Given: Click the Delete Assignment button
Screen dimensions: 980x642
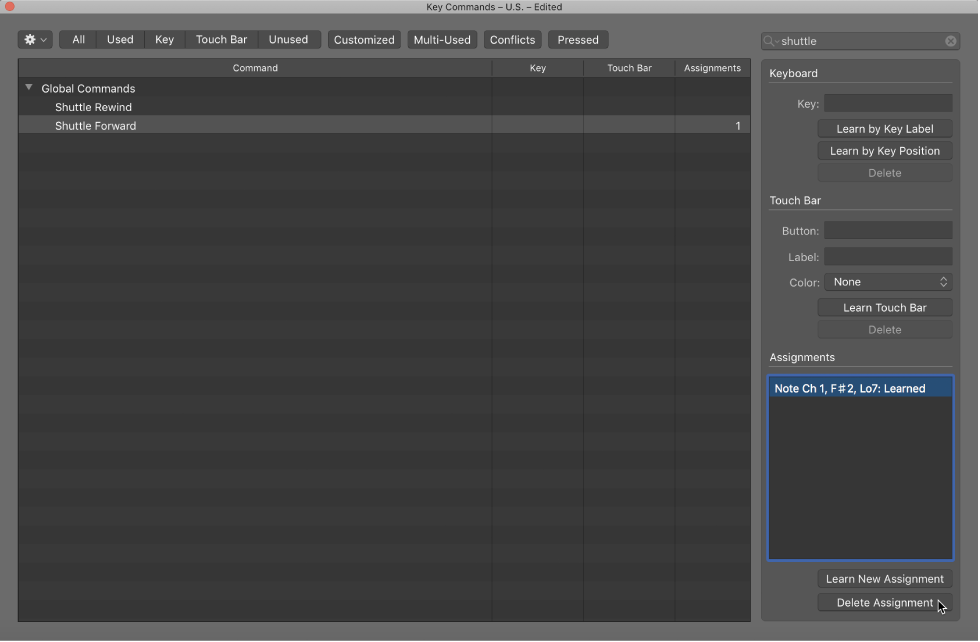Looking at the screenshot, I should coord(884,602).
